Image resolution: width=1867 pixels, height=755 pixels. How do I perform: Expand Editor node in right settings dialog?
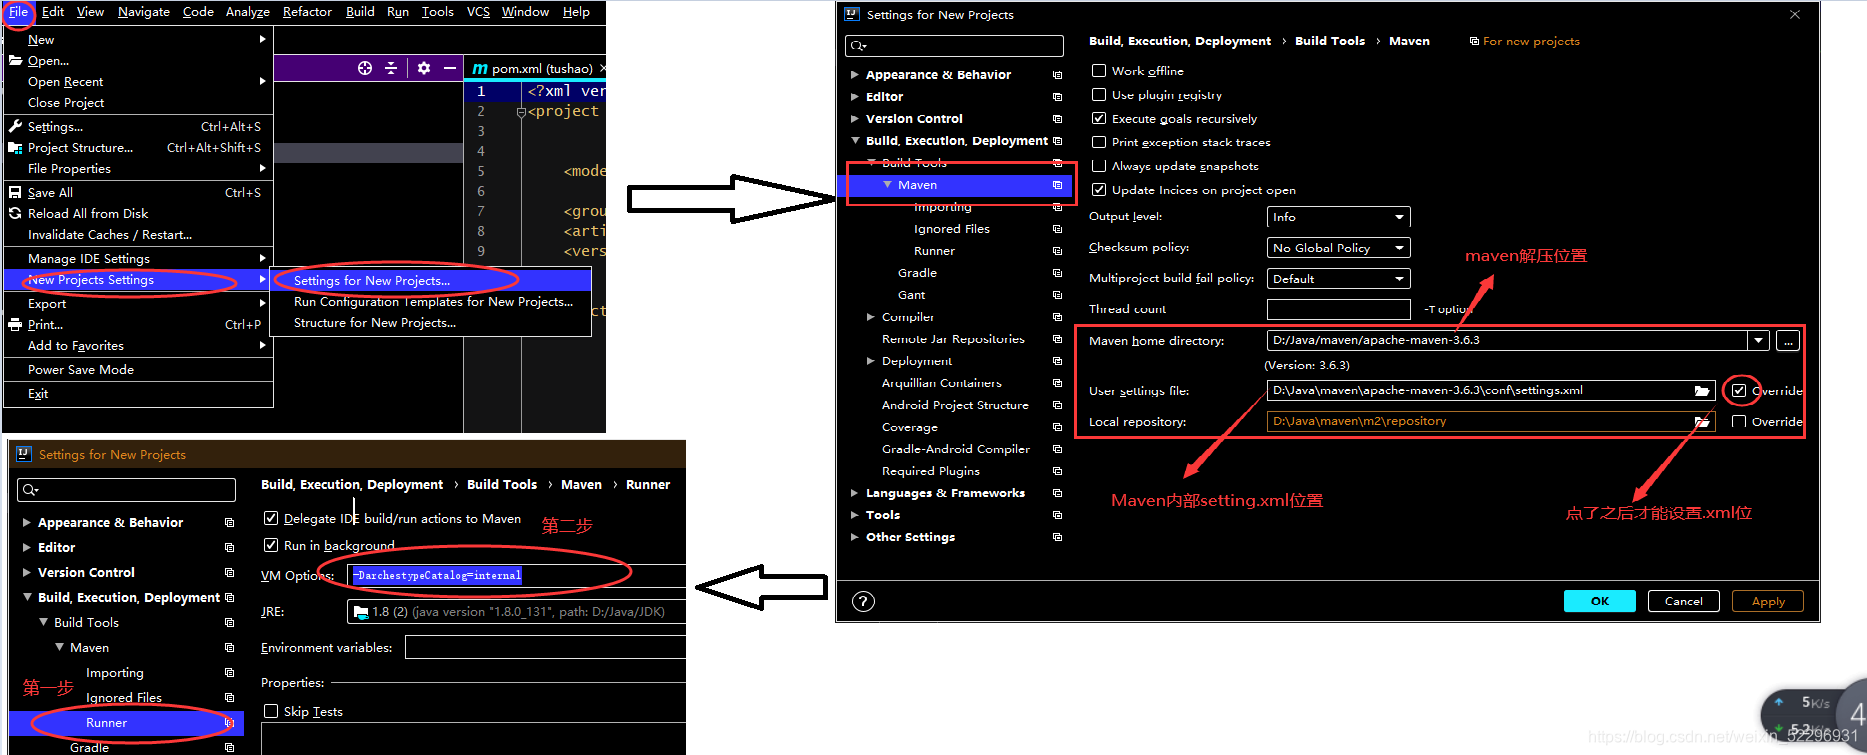pyautogui.click(x=855, y=97)
